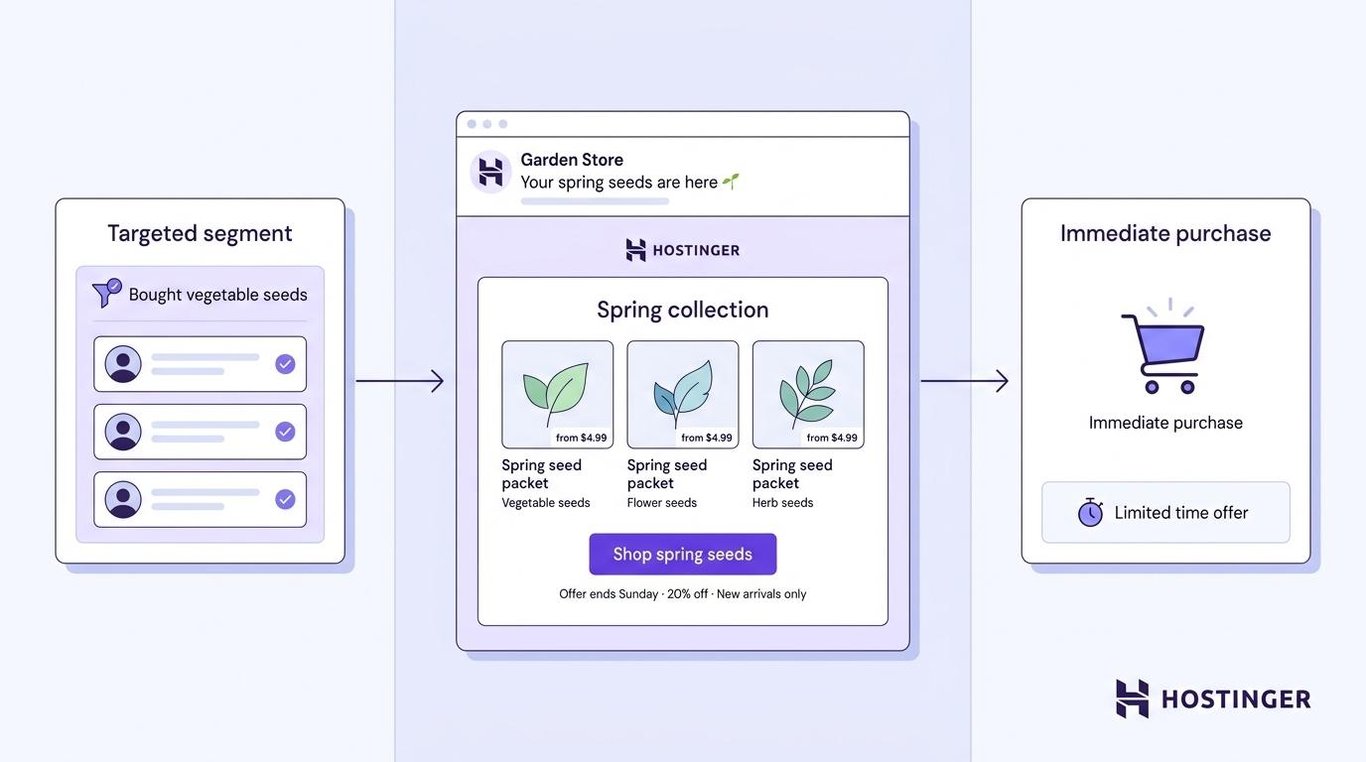Image resolution: width=1366 pixels, height=762 pixels.
Task: Click the arrow leading to Immediate purchase
Action: (x=964, y=380)
